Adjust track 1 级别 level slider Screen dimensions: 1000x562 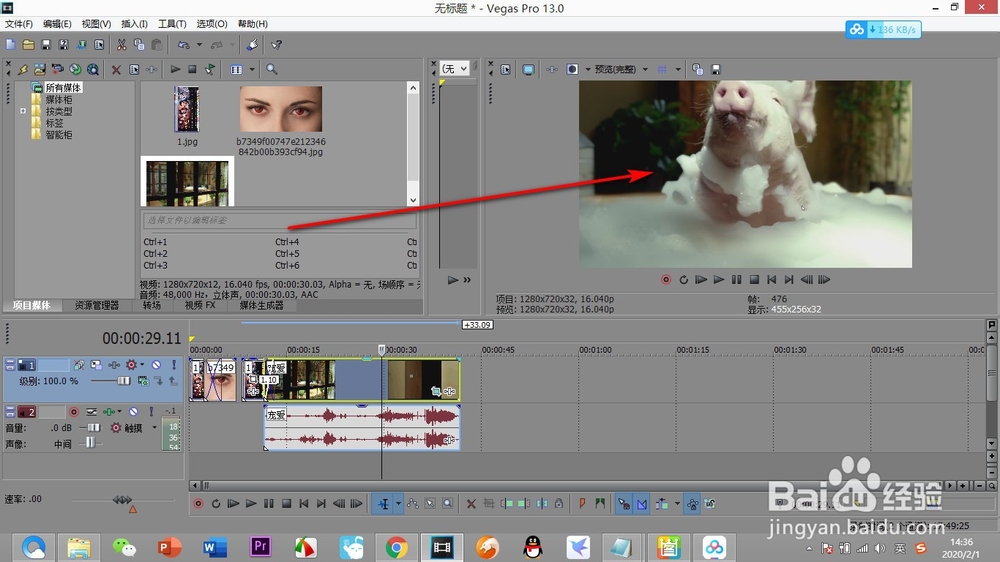coord(124,381)
